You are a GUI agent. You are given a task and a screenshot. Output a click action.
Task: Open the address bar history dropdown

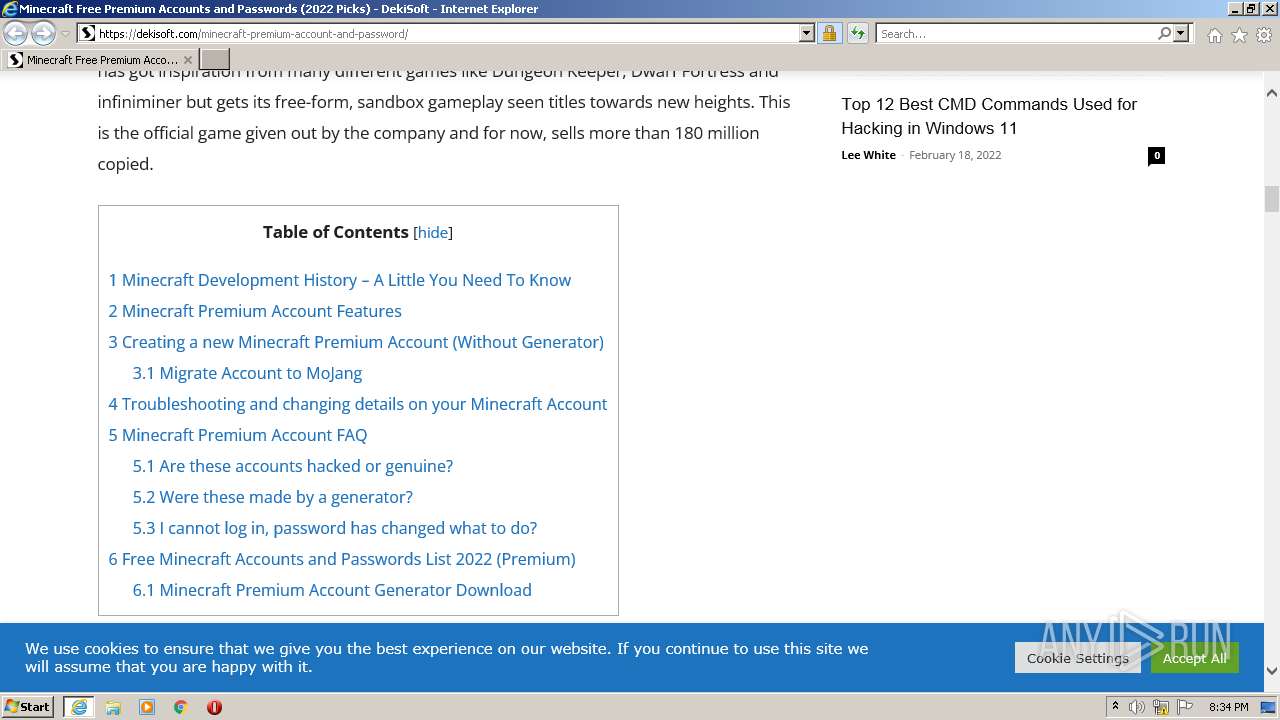(x=807, y=33)
